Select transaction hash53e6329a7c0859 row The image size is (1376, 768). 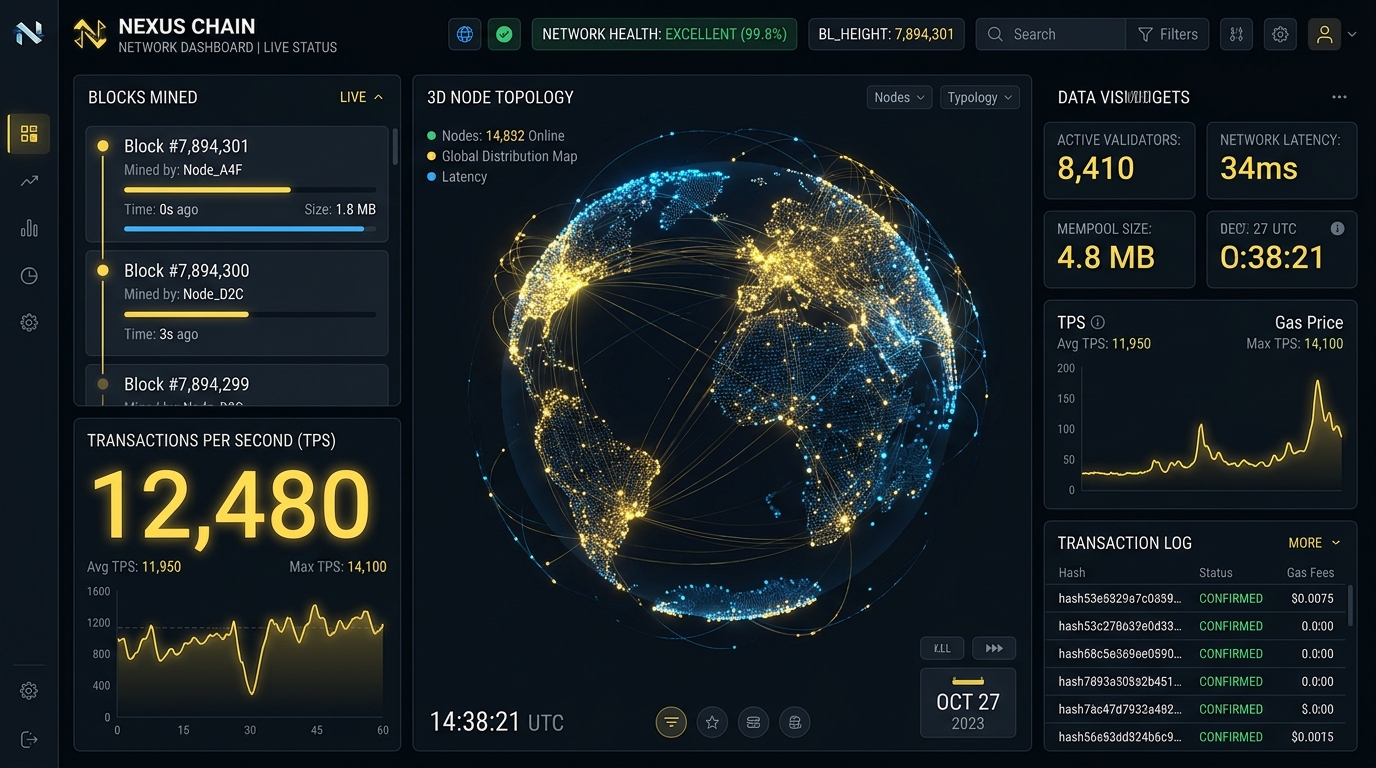coord(1196,598)
